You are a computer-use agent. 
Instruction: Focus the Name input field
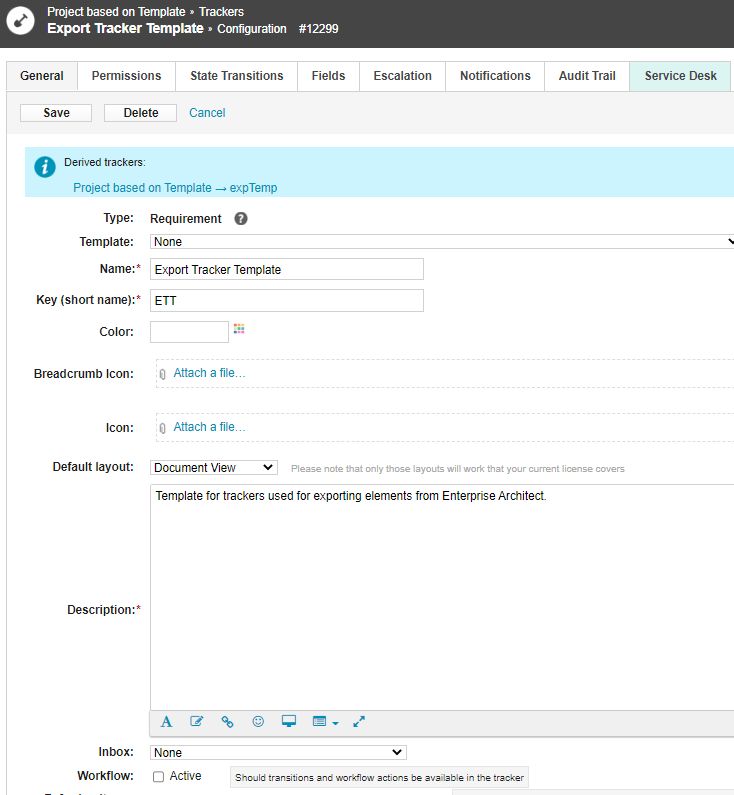287,269
